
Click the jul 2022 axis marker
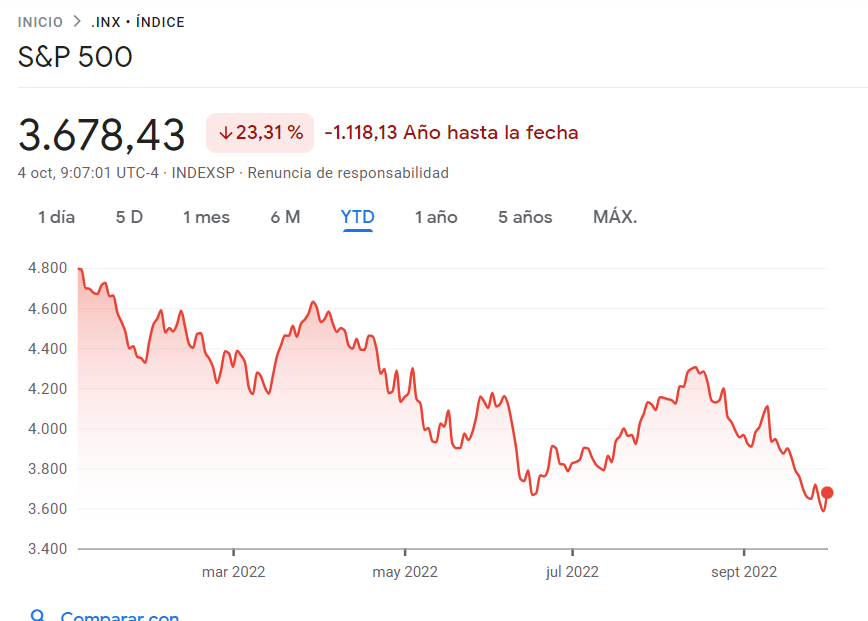(572, 572)
